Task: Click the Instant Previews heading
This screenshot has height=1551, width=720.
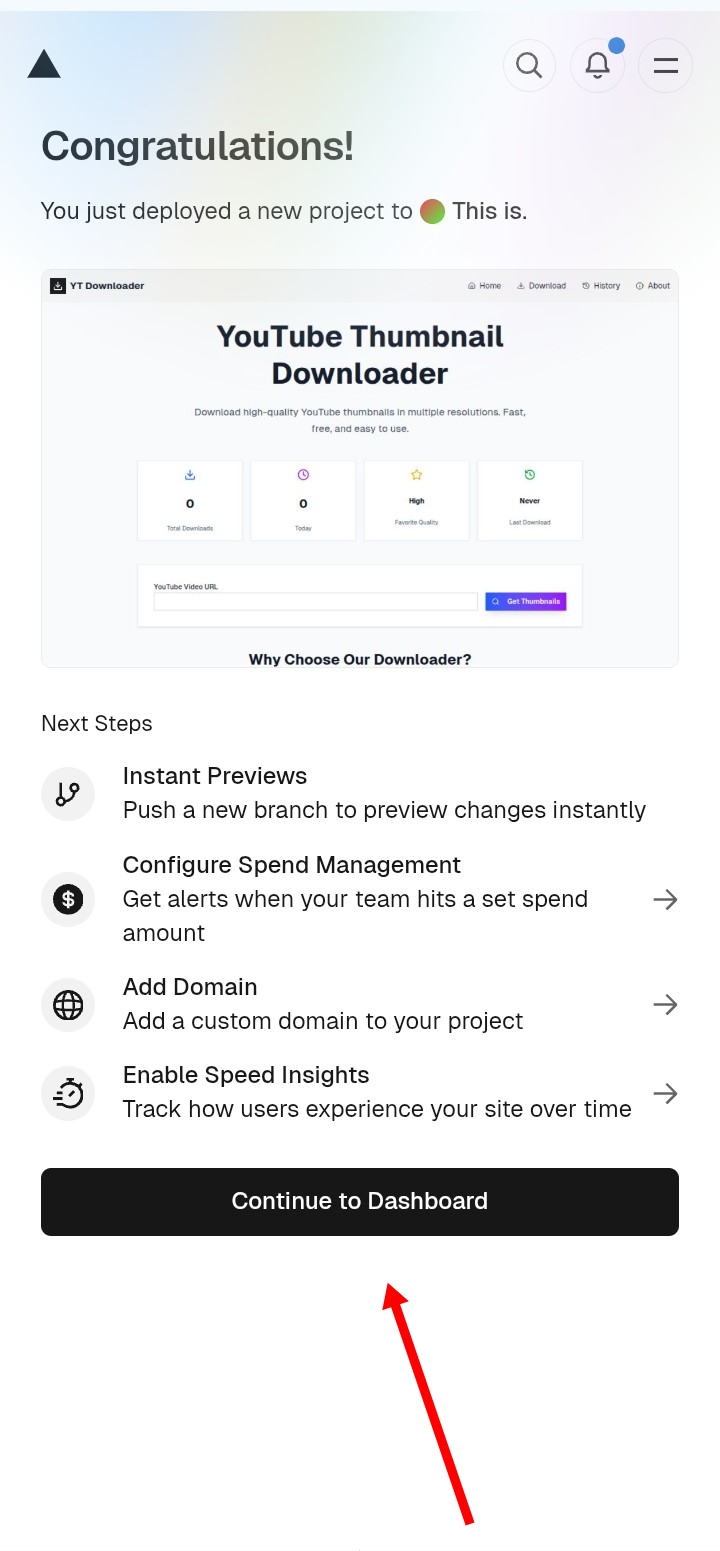Action: [215, 776]
